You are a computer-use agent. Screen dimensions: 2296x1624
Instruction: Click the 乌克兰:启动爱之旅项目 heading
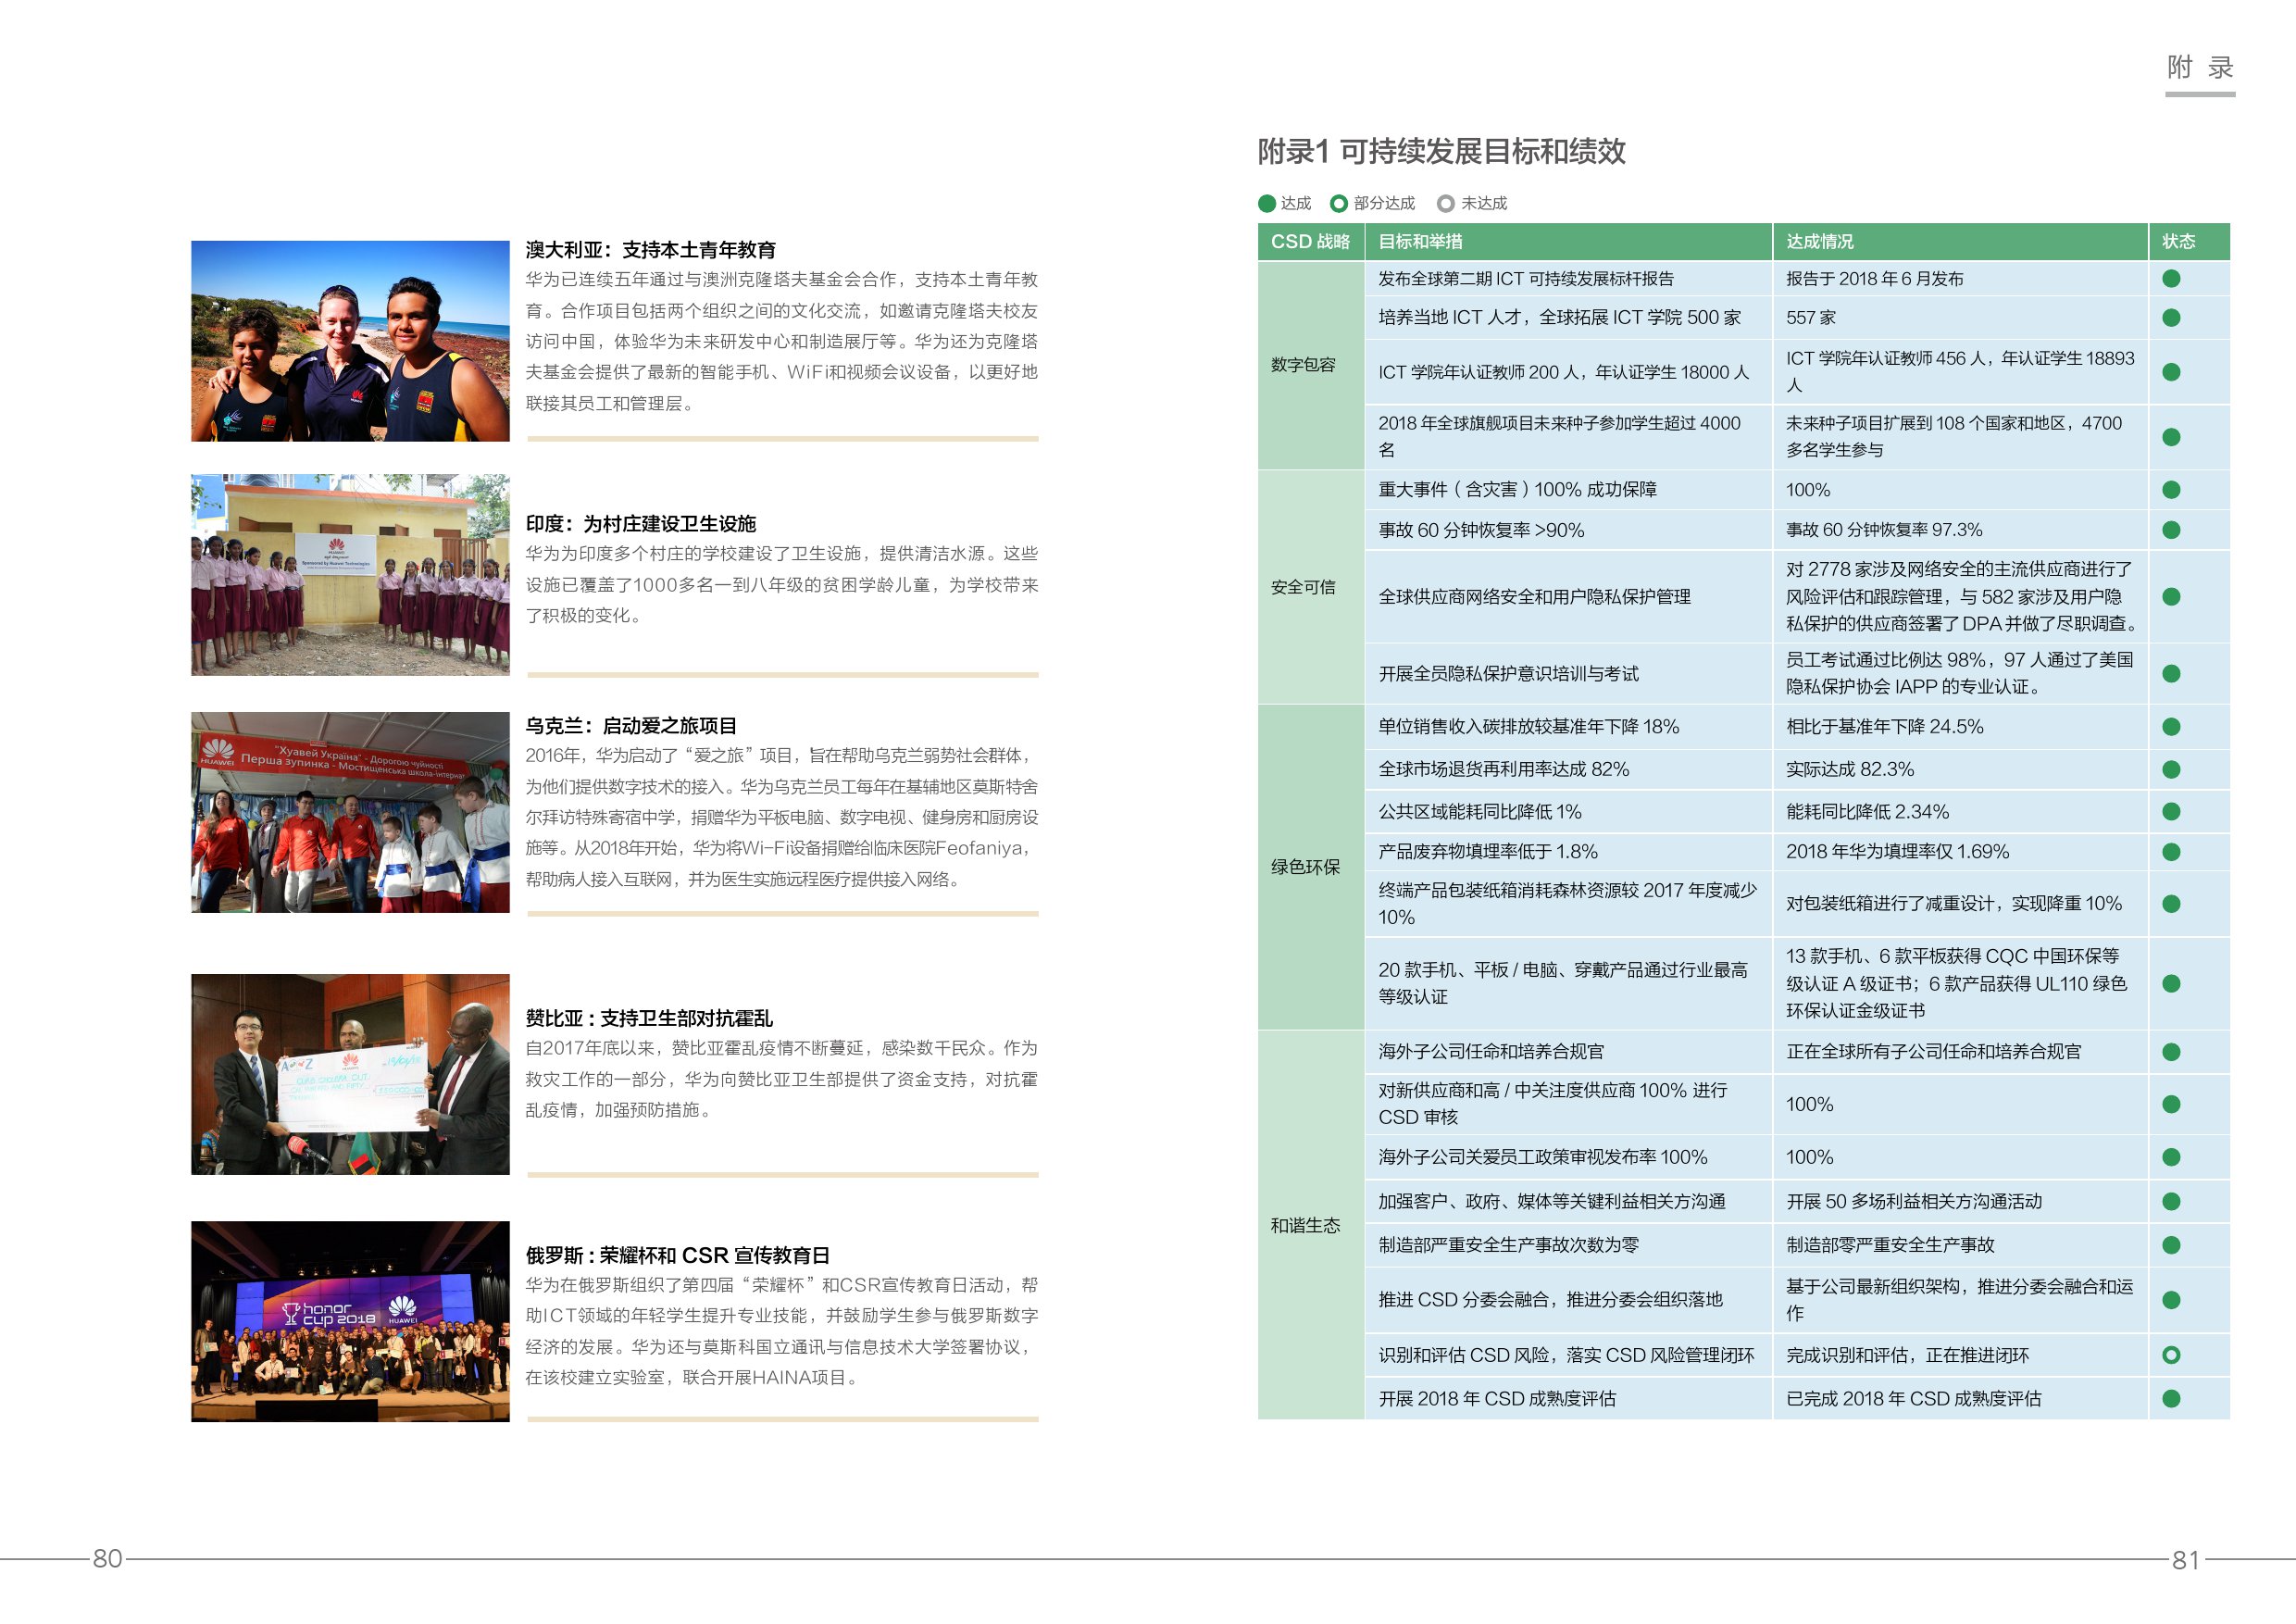coord(631,726)
